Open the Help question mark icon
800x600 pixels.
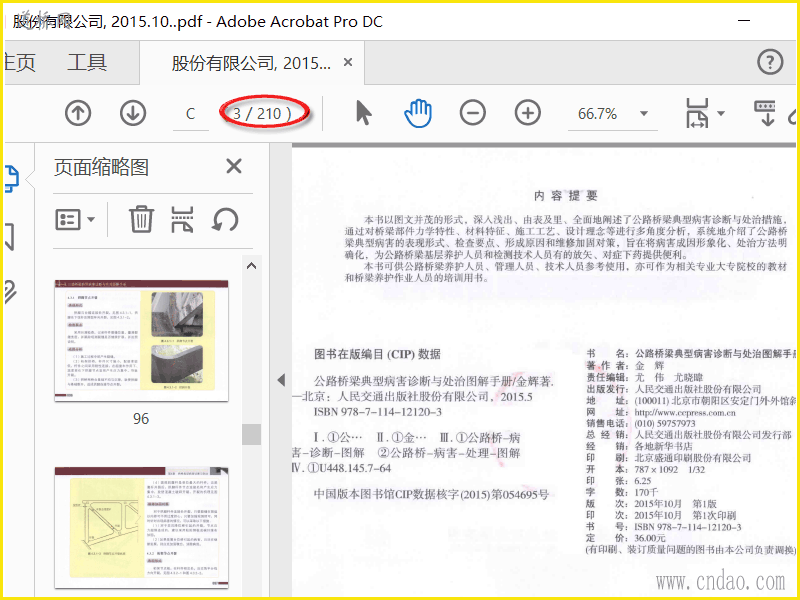click(x=770, y=62)
